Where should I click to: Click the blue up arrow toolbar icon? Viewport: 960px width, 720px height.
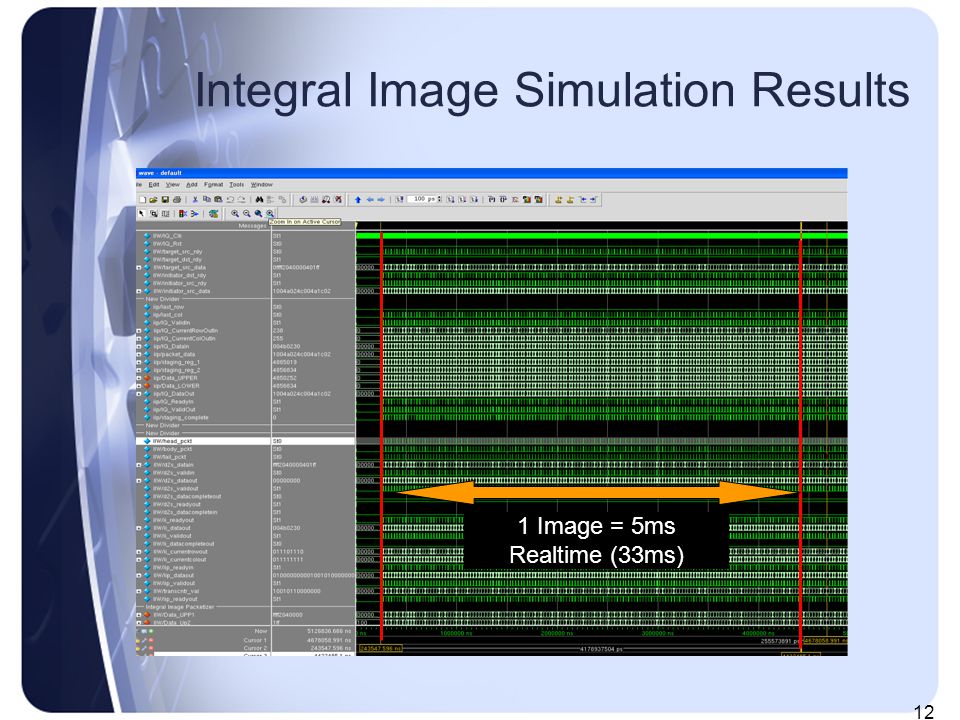coord(358,200)
